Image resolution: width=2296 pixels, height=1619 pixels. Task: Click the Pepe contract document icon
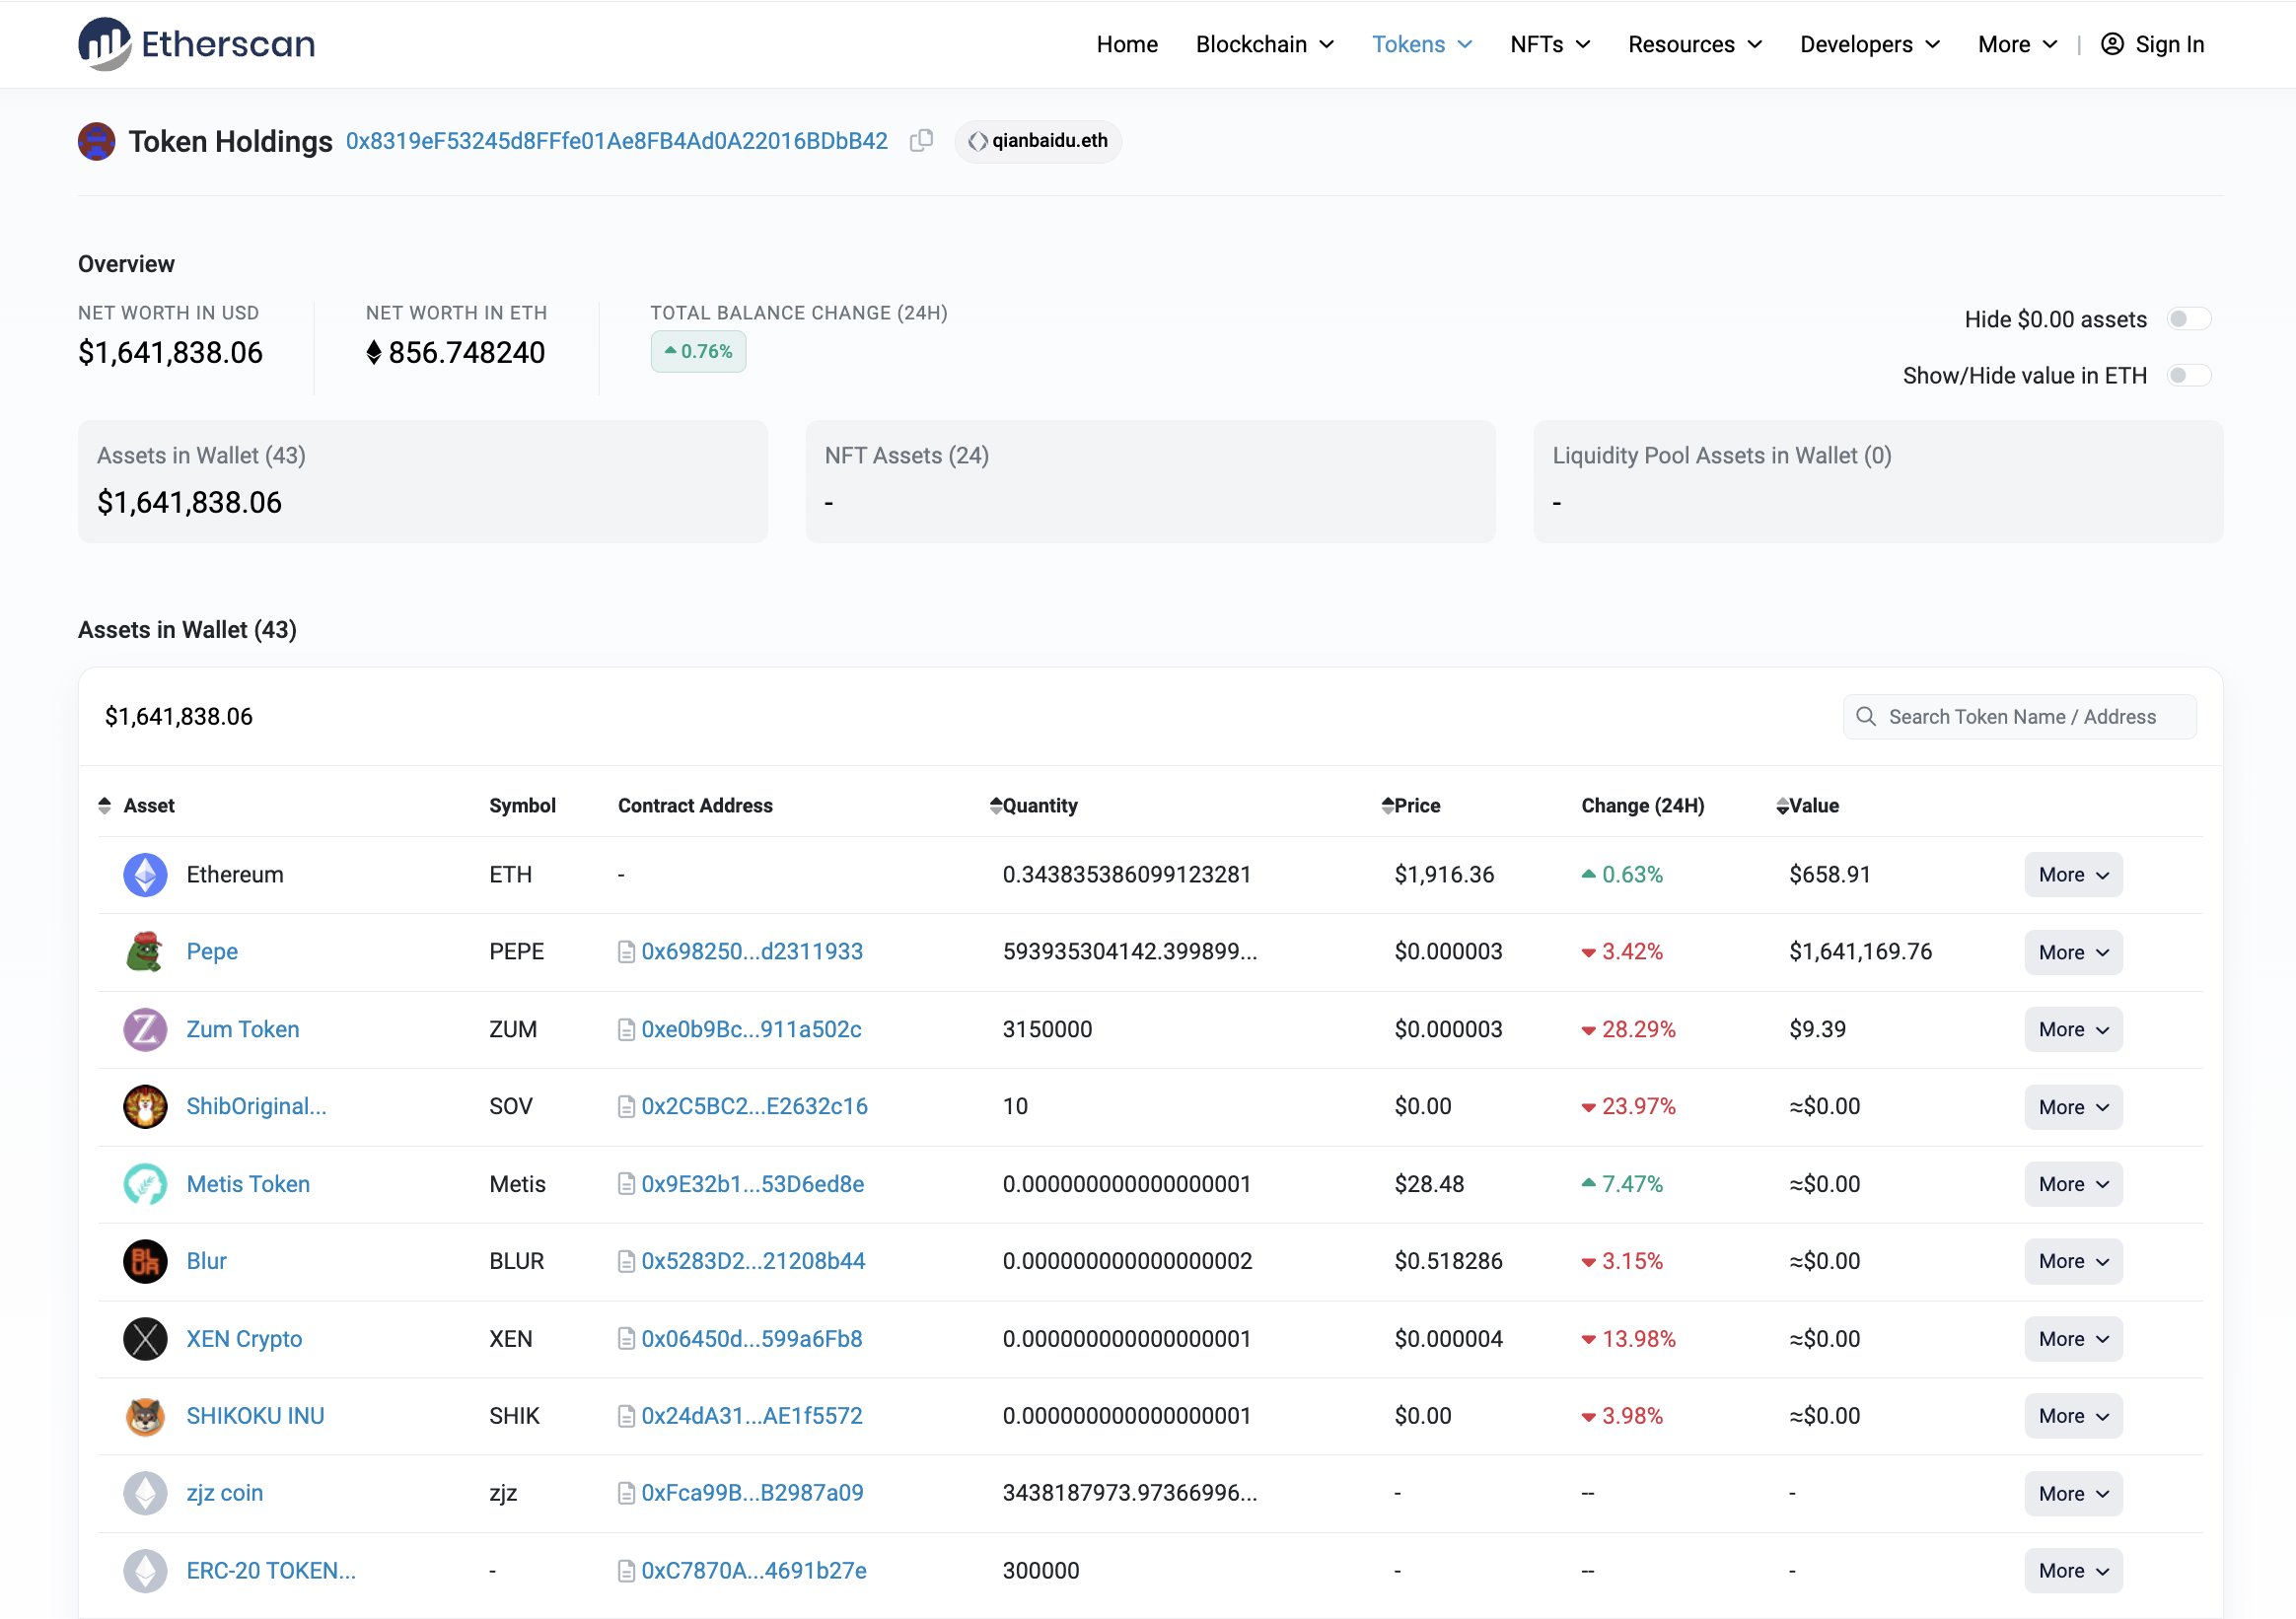(x=626, y=952)
